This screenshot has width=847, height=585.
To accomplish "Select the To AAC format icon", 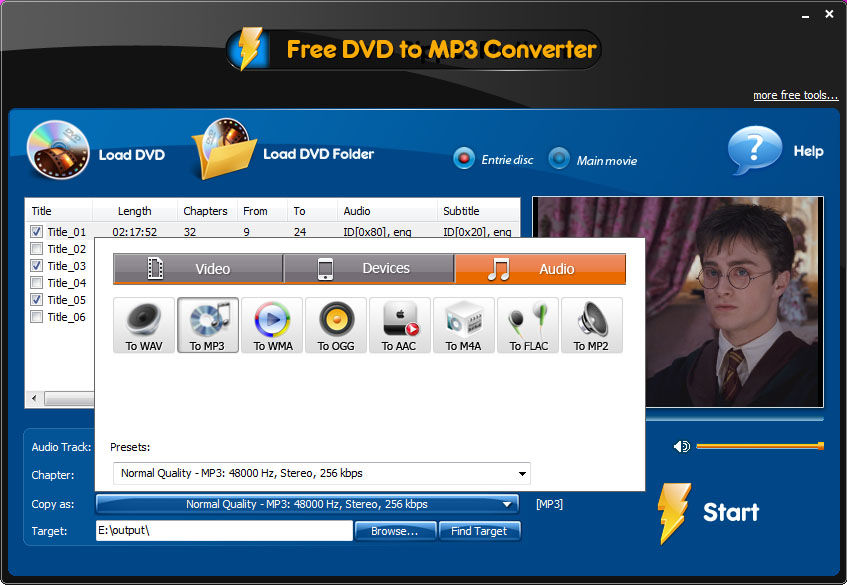I will pyautogui.click(x=400, y=325).
